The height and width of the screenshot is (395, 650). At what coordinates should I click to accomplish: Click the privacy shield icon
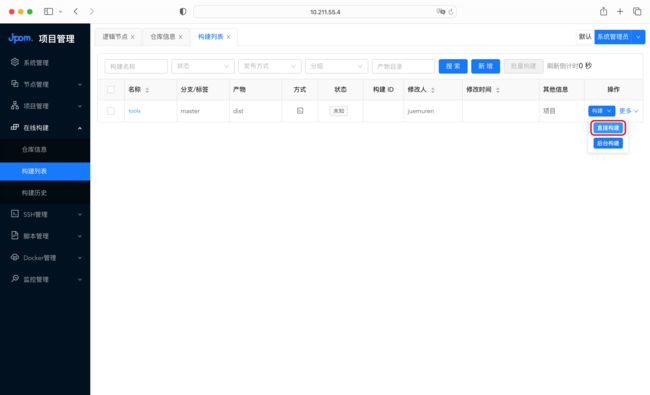click(x=183, y=12)
